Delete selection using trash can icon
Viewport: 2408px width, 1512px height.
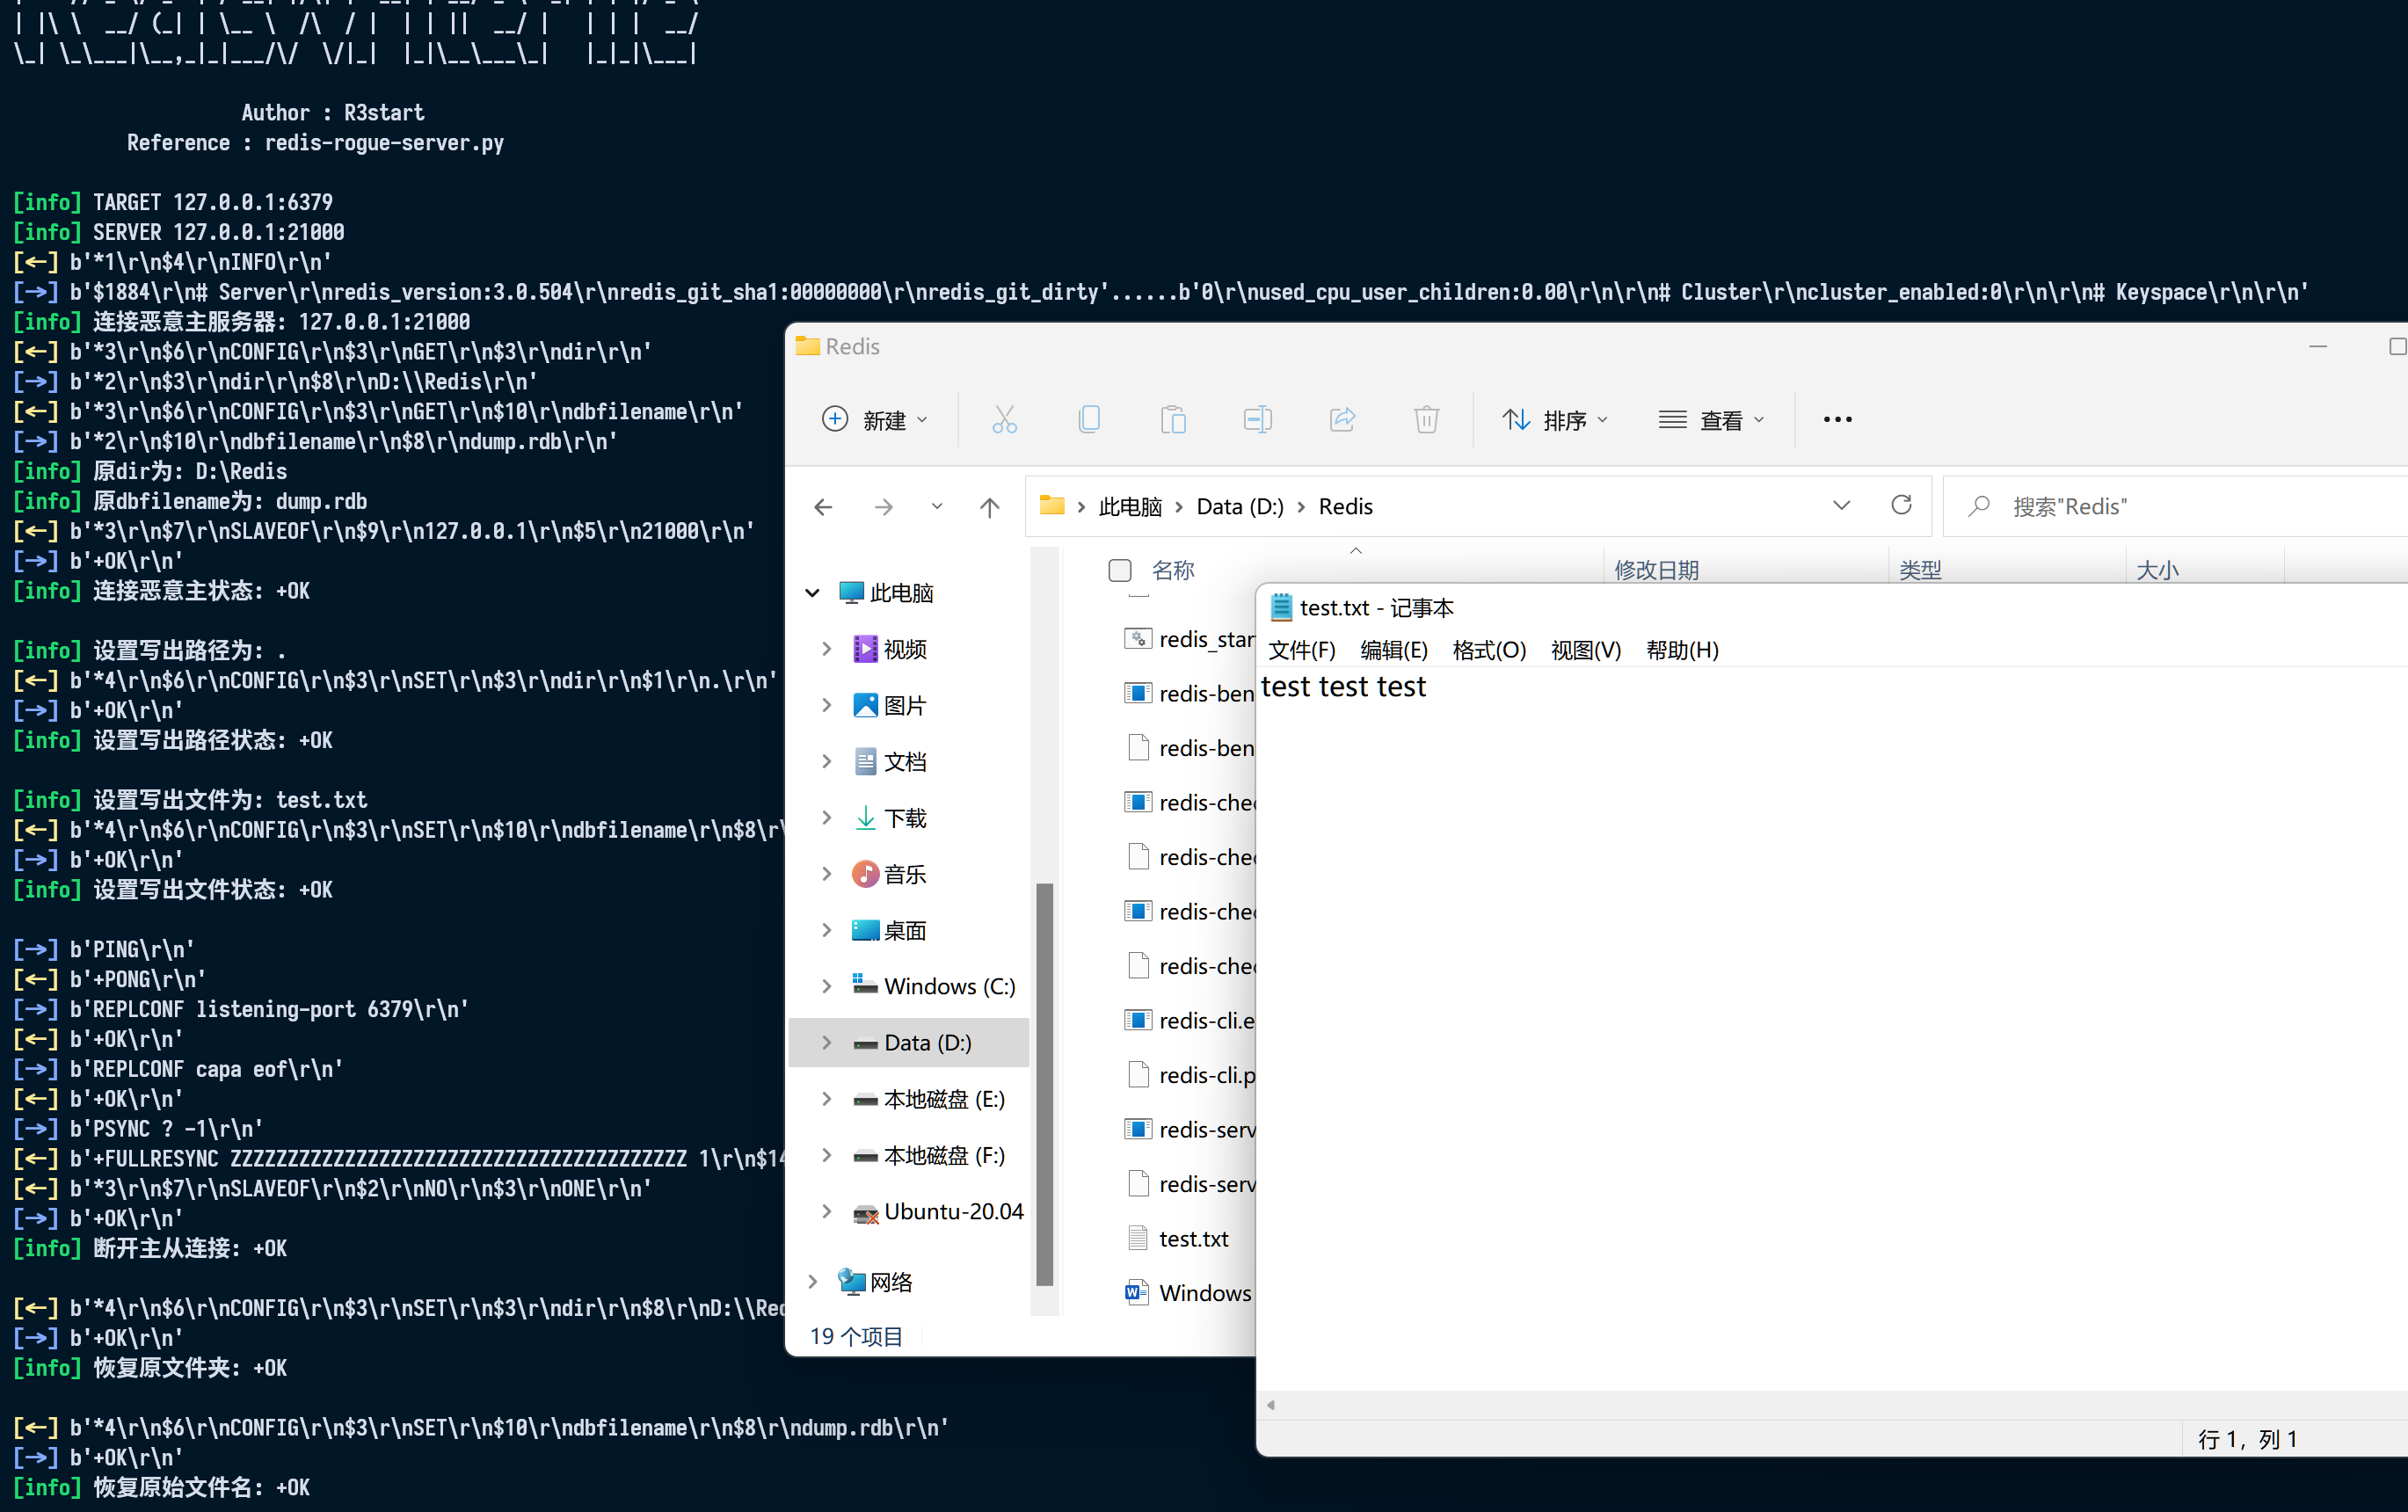pos(1425,419)
